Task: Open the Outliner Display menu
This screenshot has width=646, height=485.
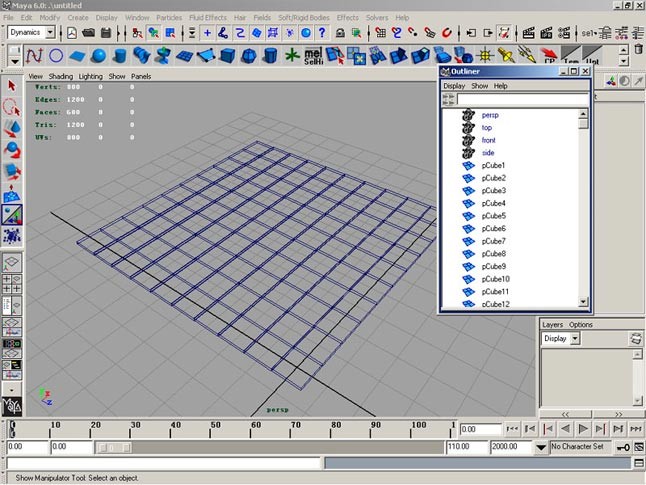Action: click(x=454, y=86)
